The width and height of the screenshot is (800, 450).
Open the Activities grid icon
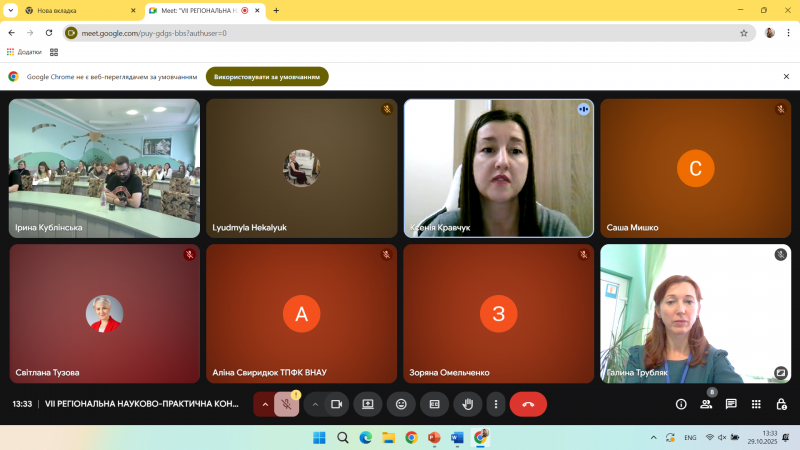click(x=756, y=404)
